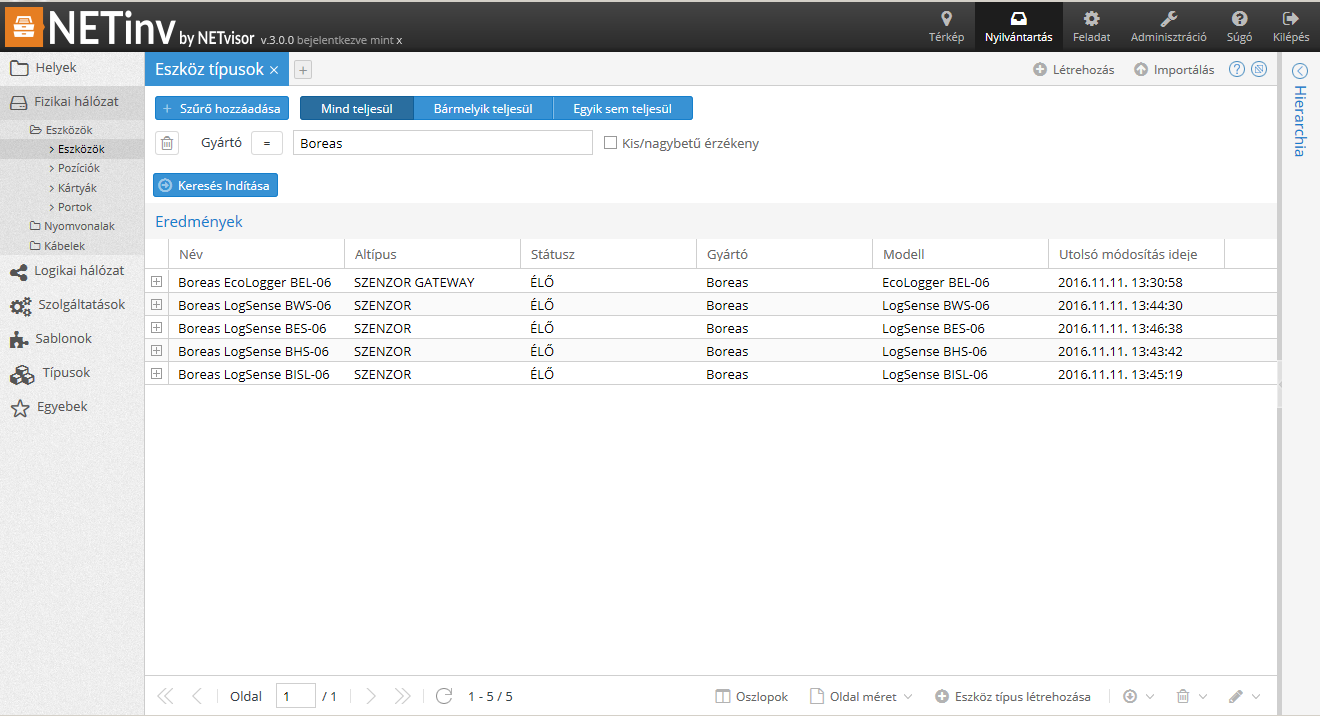Expand Boreas LogSense BES-06 row

click(156, 328)
